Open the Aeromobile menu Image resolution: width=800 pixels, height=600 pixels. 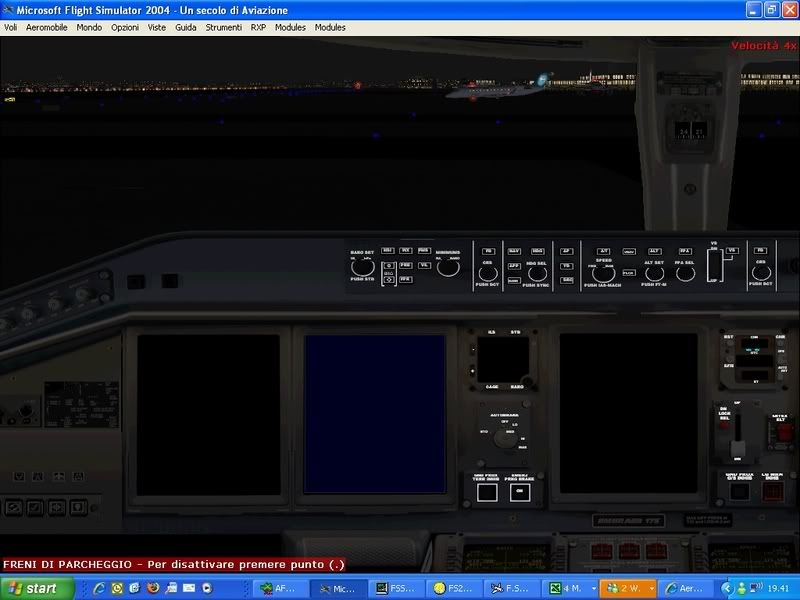[46, 28]
